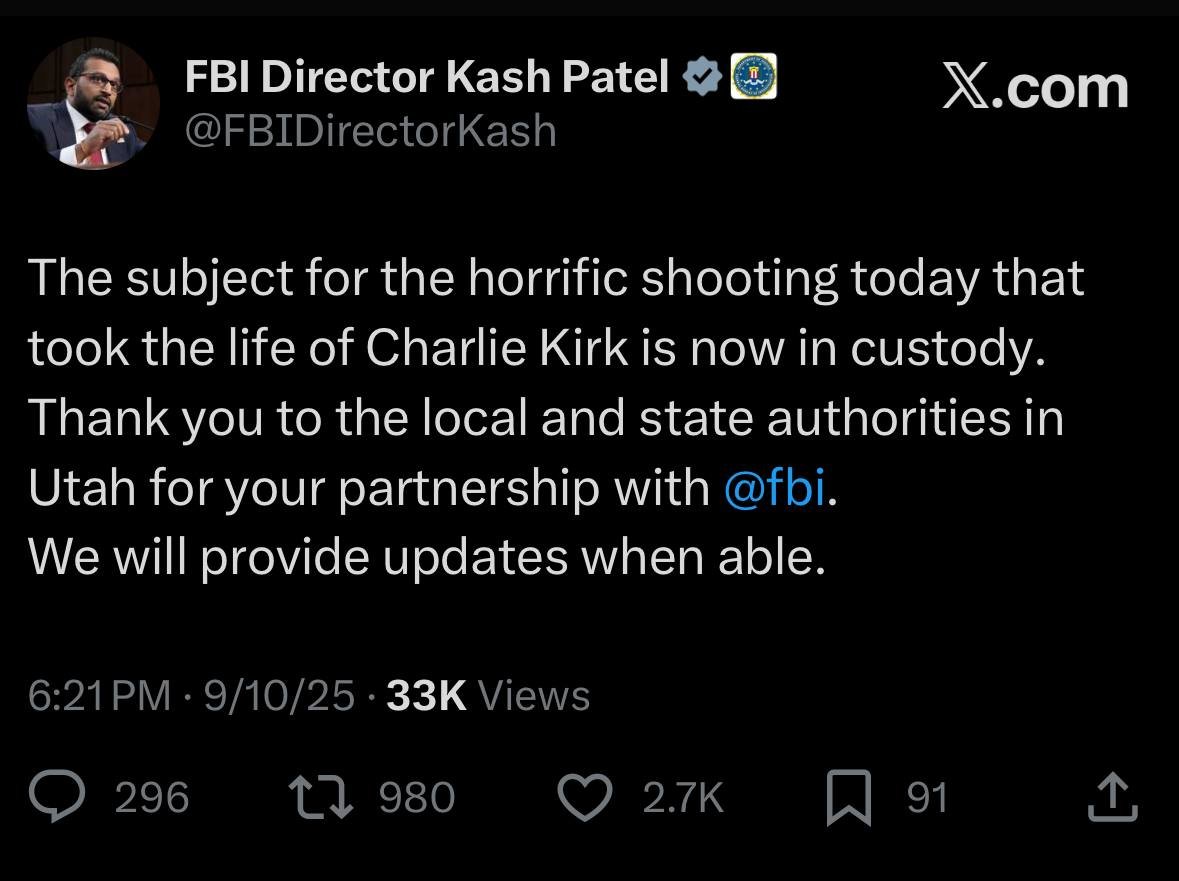Click the 9/10/25 post date

pos(279,696)
